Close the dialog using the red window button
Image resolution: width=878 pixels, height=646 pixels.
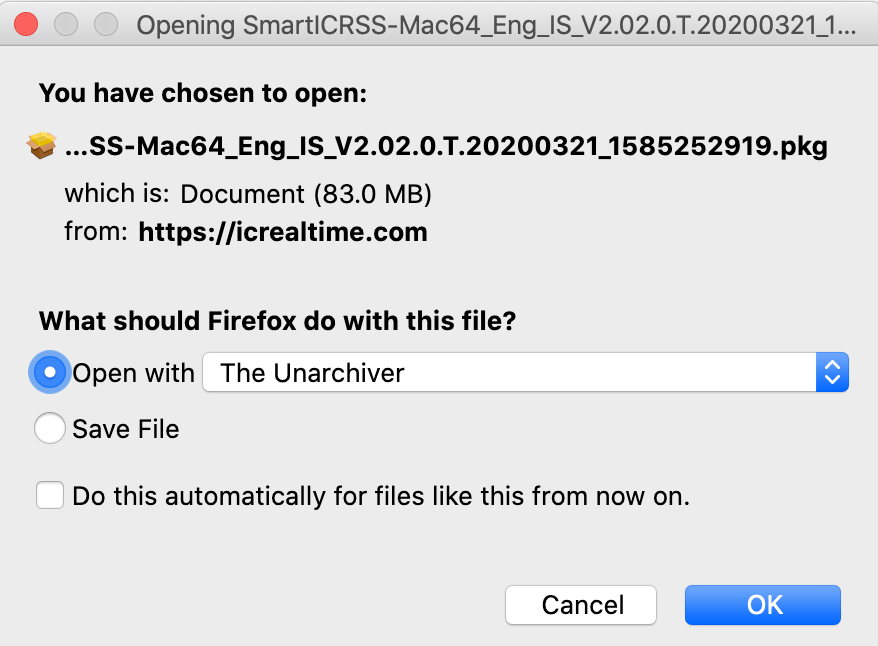pos(26,24)
